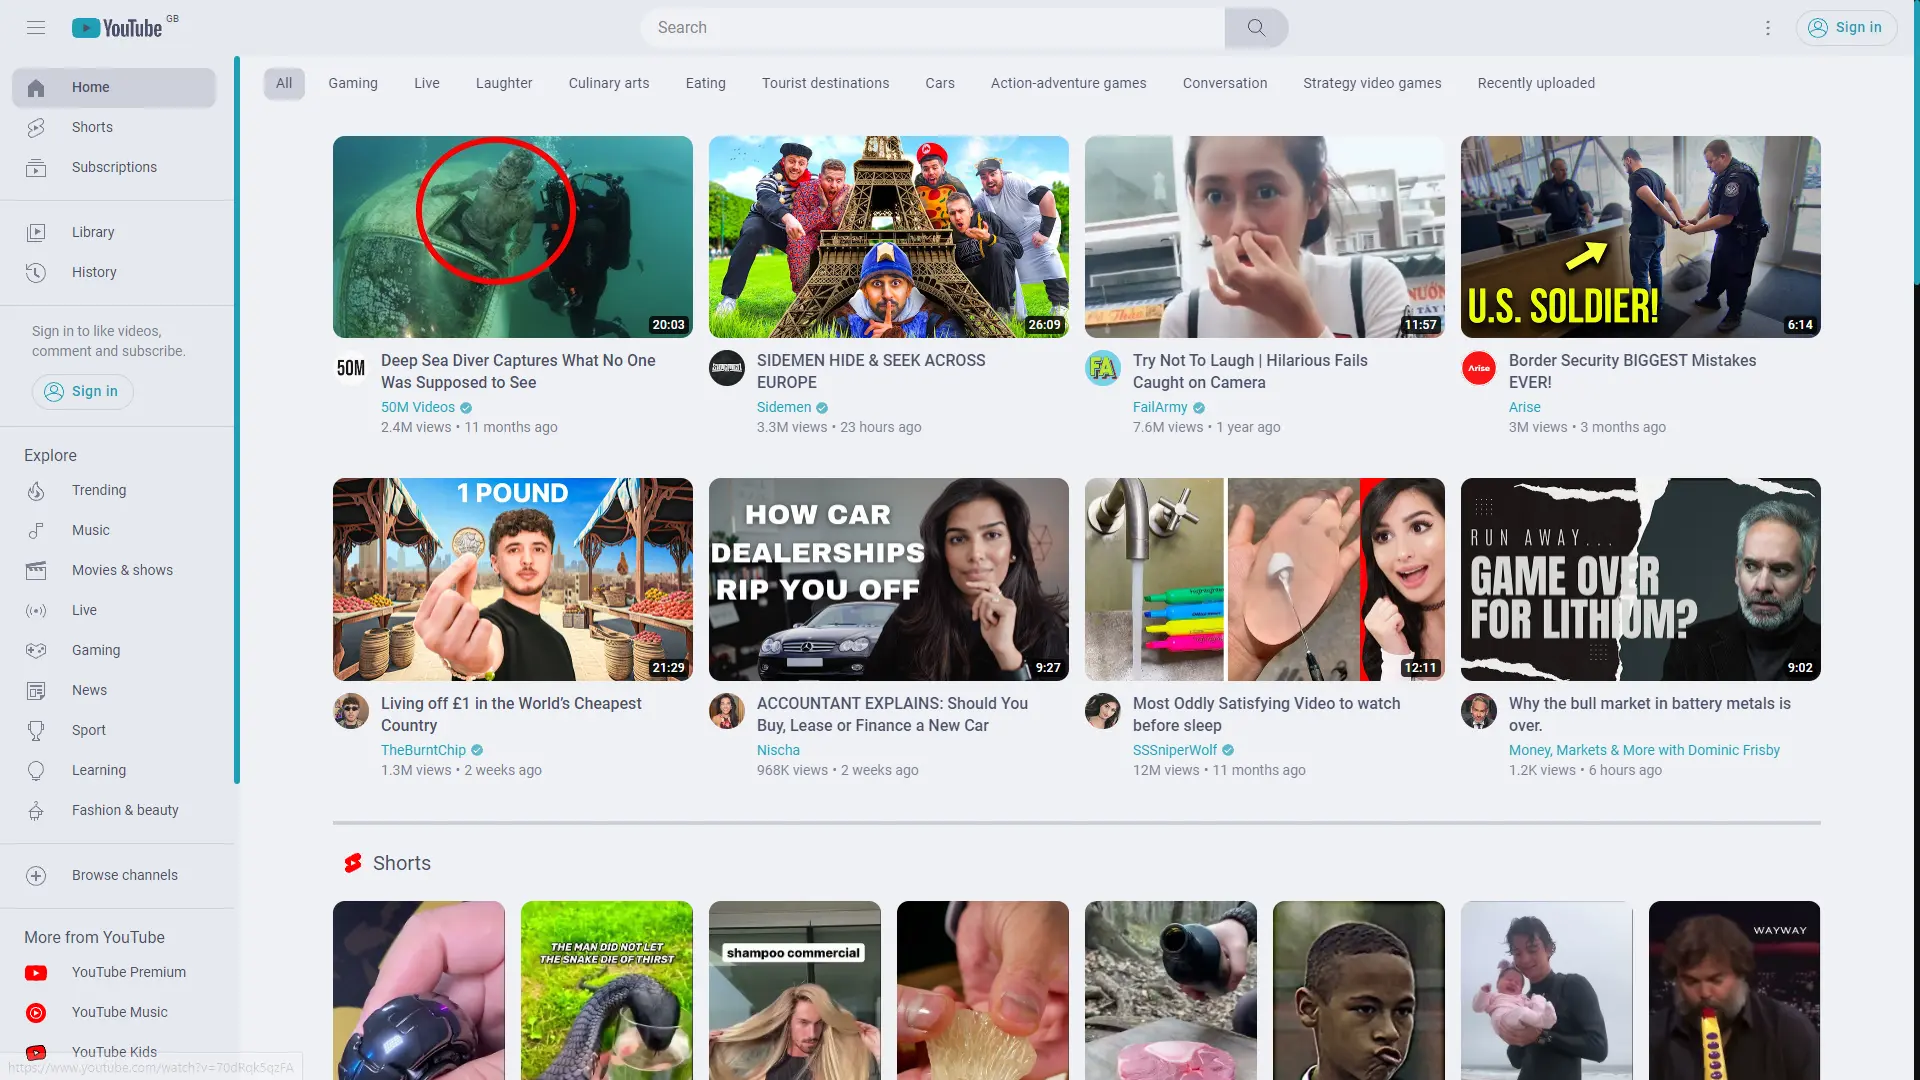Image resolution: width=1920 pixels, height=1080 pixels.
Task: Open the Trending section
Action: tap(98, 490)
